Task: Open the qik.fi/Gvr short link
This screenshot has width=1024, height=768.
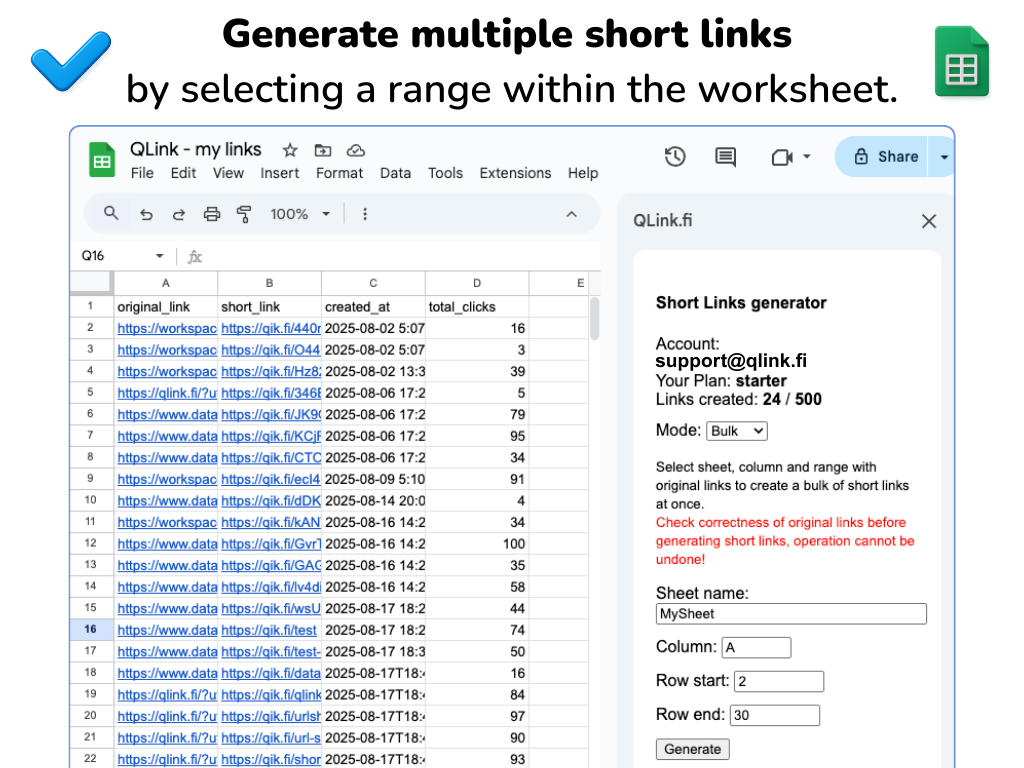Action: pyautogui.click(x=271, y=544)
